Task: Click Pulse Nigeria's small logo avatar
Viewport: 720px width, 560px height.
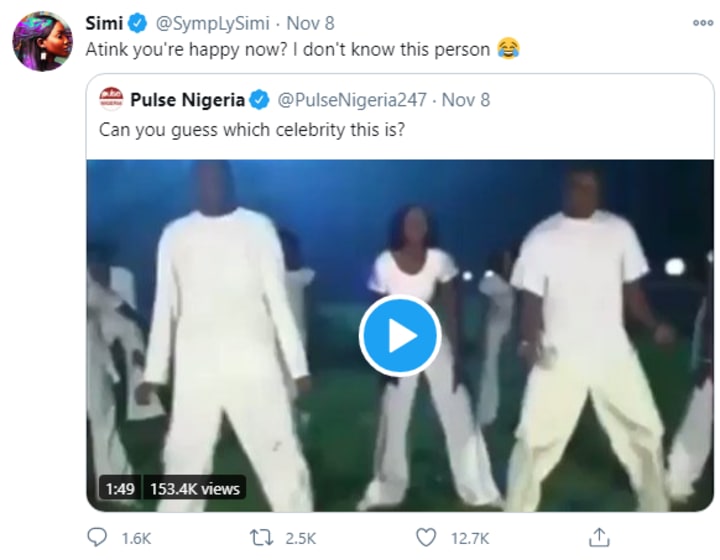Action: click(111, 100)
